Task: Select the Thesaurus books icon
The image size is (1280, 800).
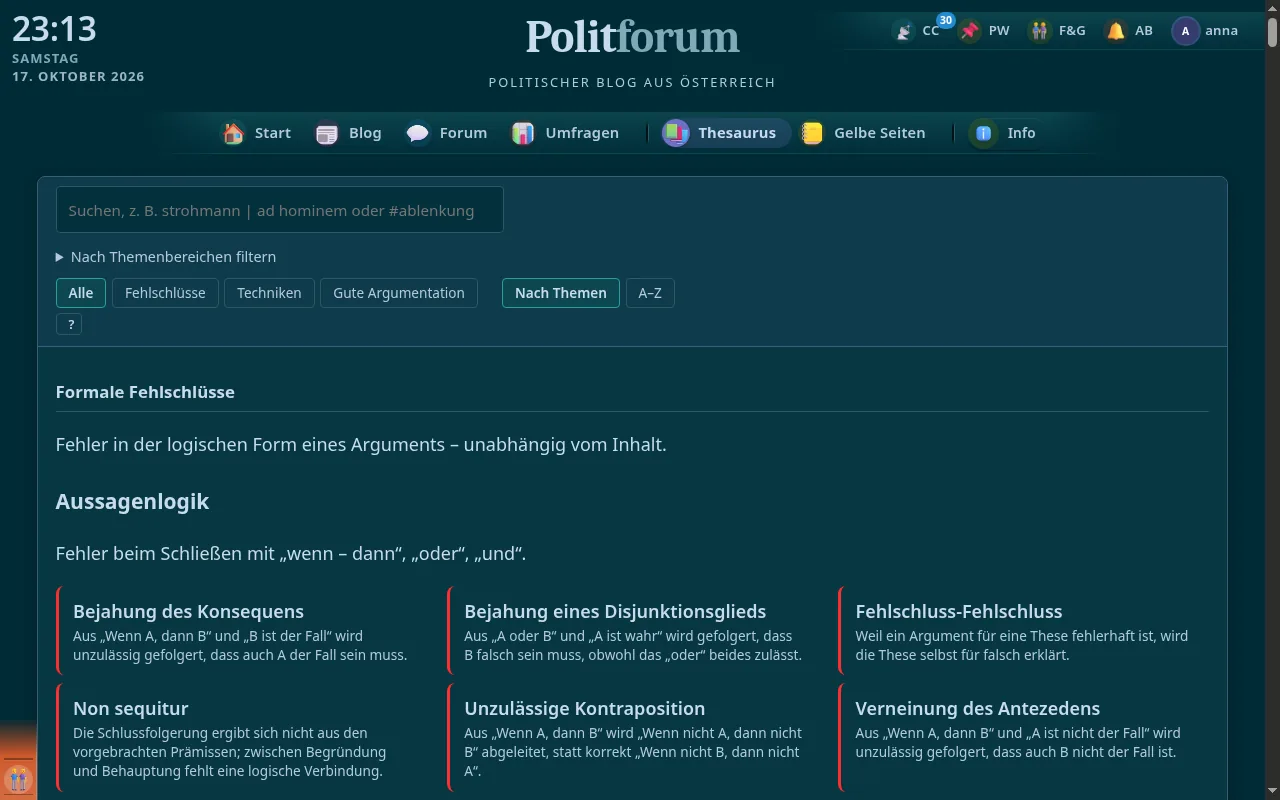Action: [x=676, y=133]
